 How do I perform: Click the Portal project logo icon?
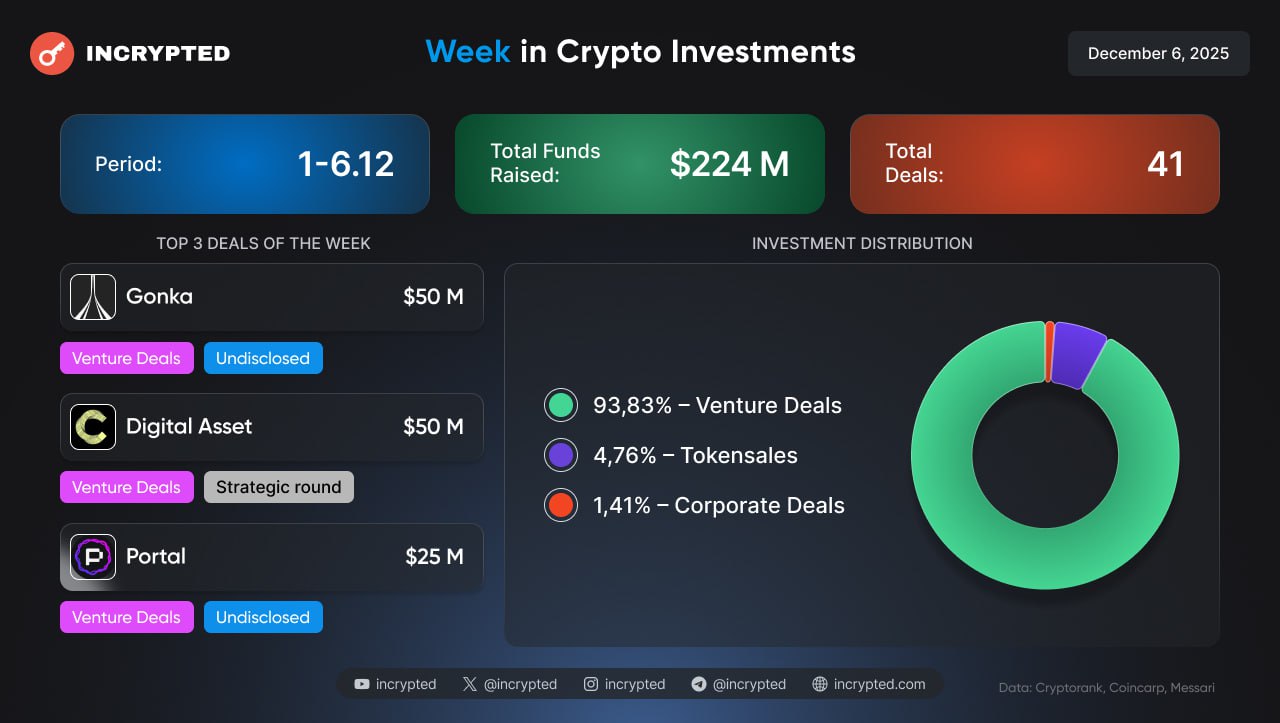coord(93,557)
